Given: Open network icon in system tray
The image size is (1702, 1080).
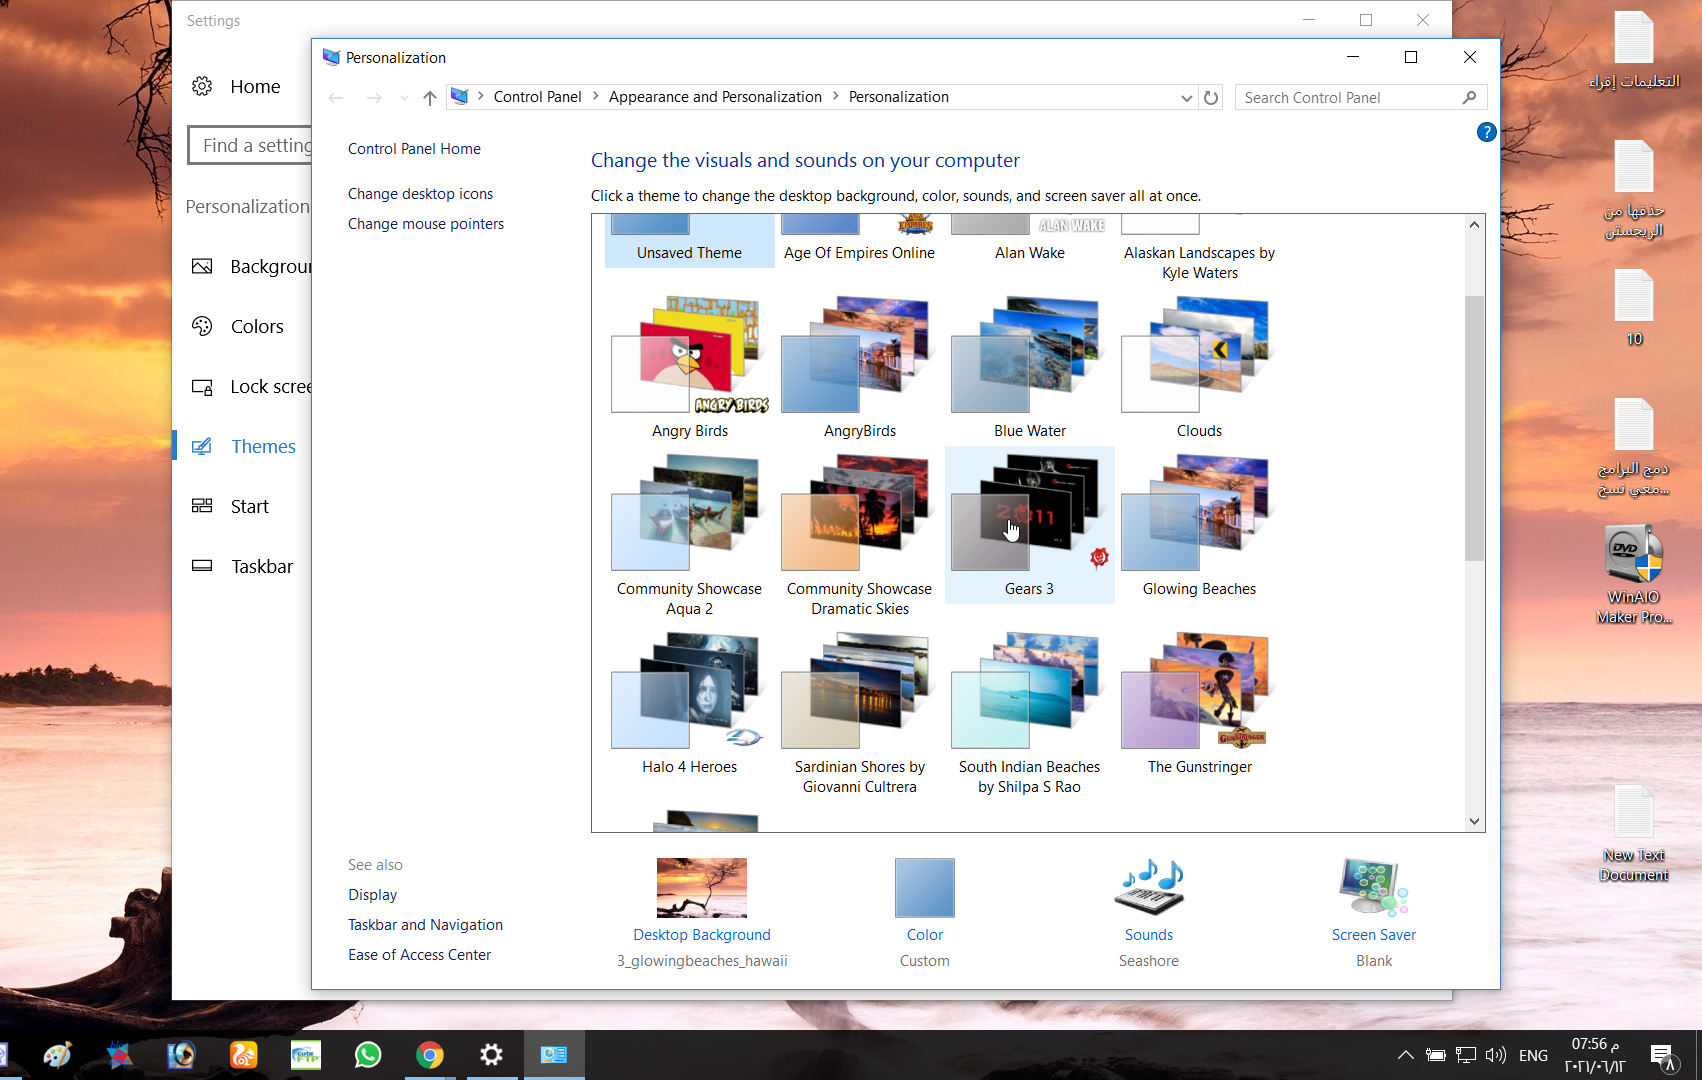Looking at the screenshot, I should tap(1466, 1055).
